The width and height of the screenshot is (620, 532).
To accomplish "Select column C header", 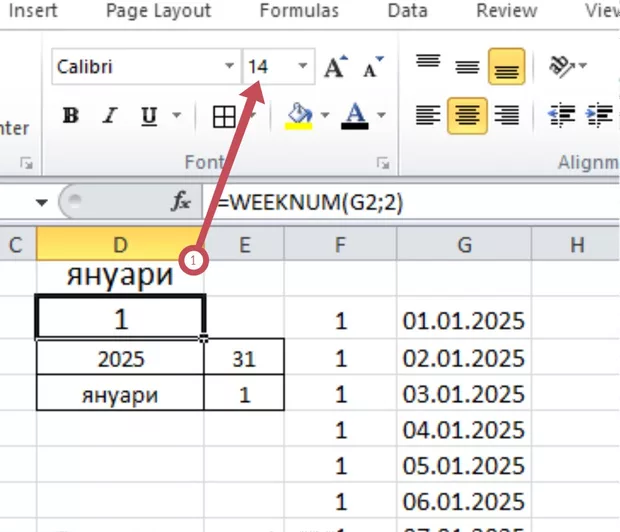I will (x=17, y=244).
